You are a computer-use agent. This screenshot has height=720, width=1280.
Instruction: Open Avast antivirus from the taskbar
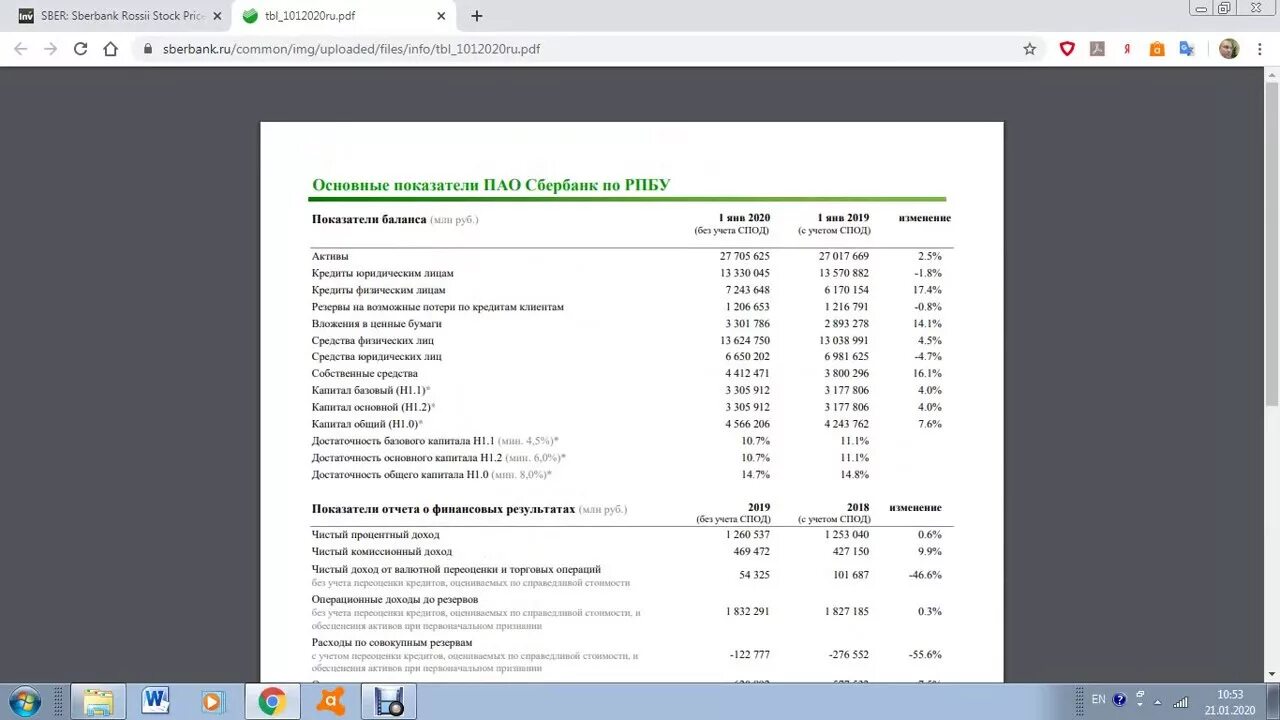click(x=330, y=701)
